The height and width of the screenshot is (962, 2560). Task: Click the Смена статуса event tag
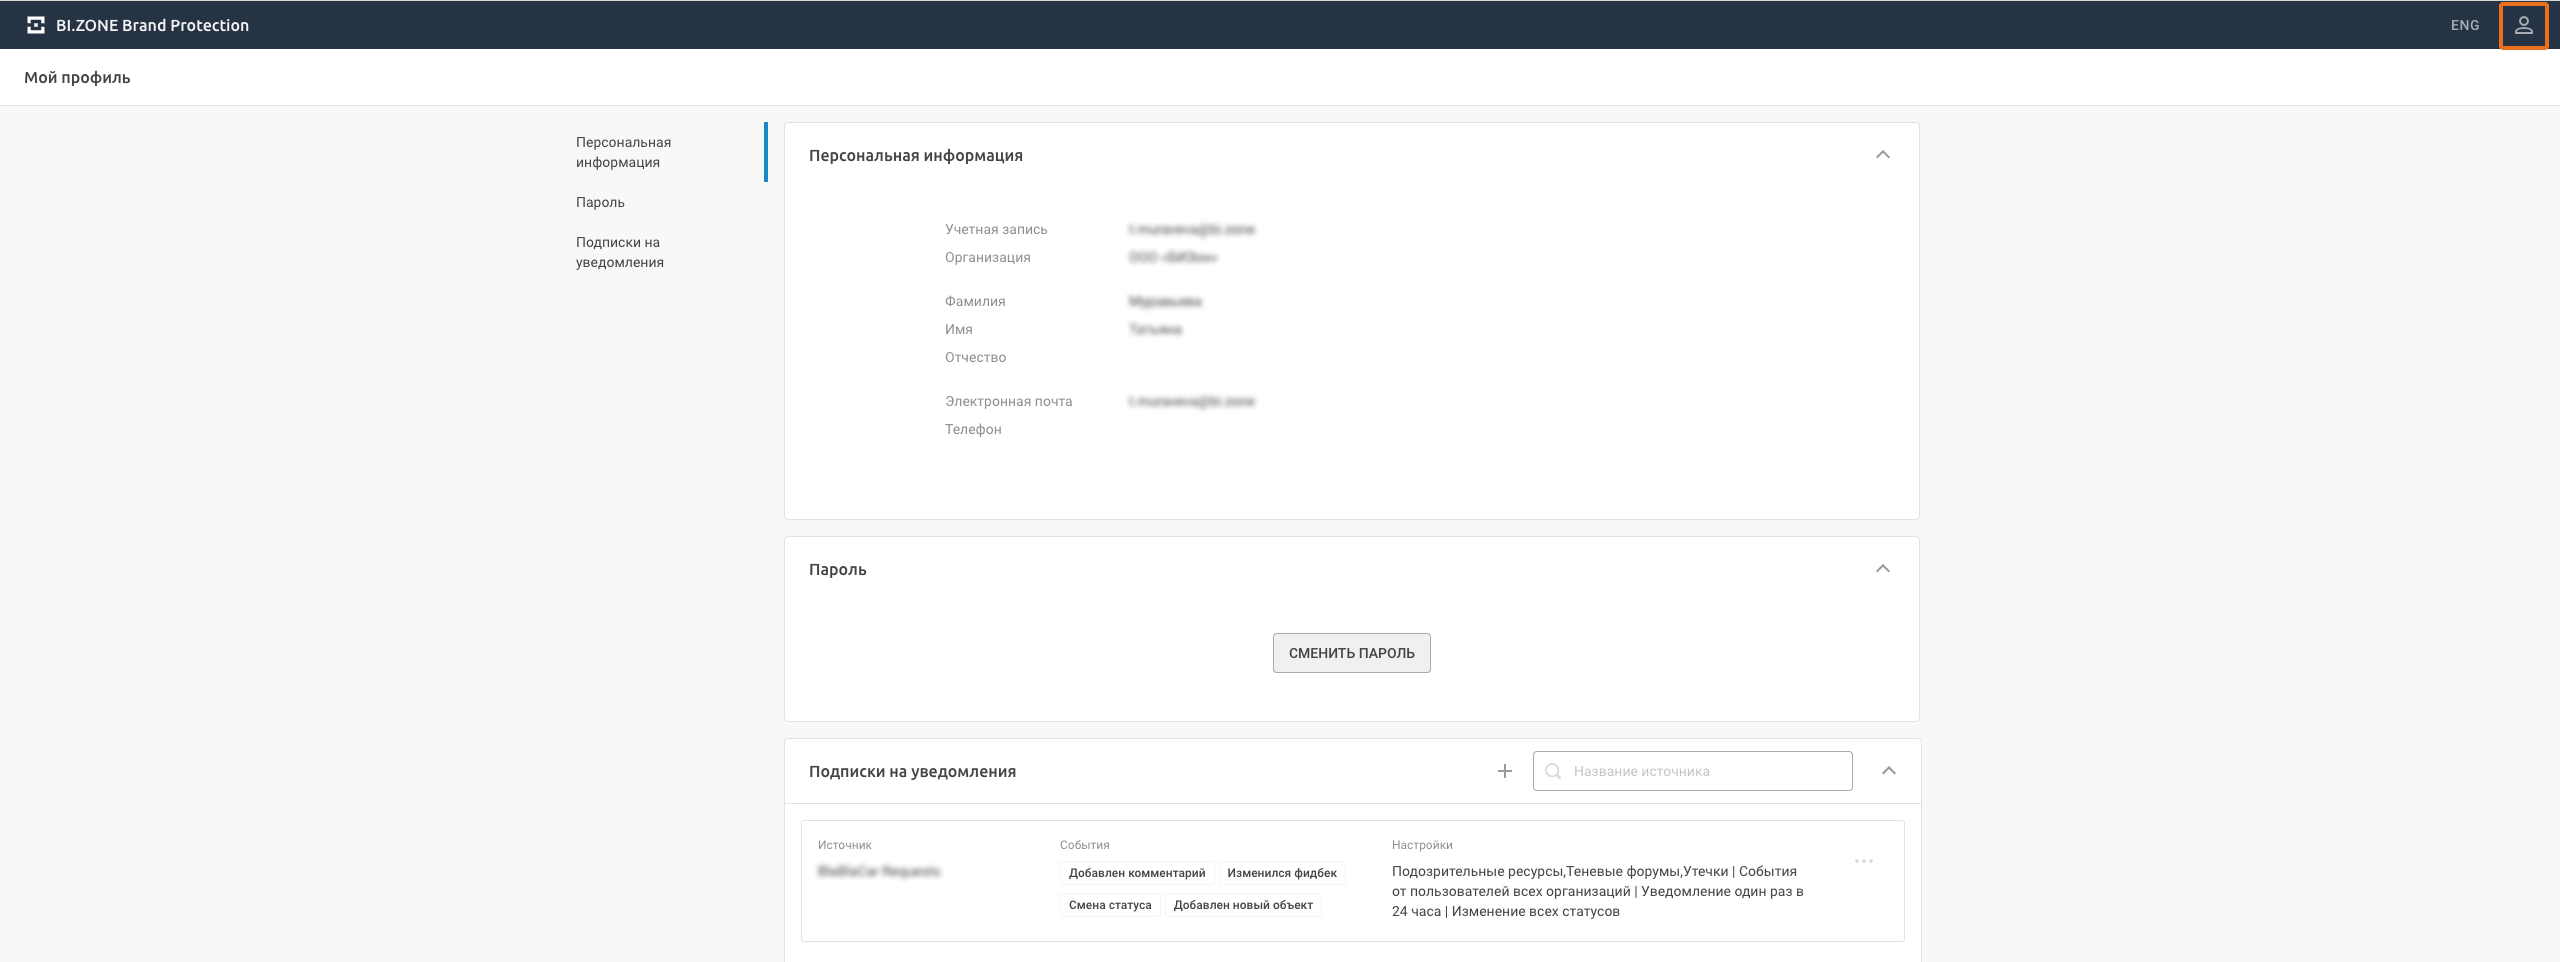[x=1110, y=905]
